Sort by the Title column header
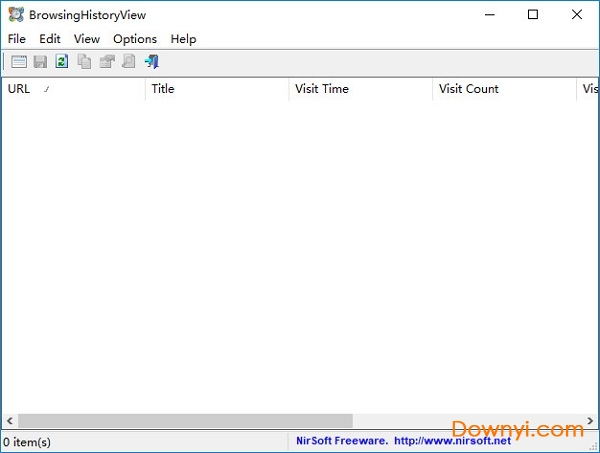The height and width of the screenshot is (453, 600). (x=217, y=89)
